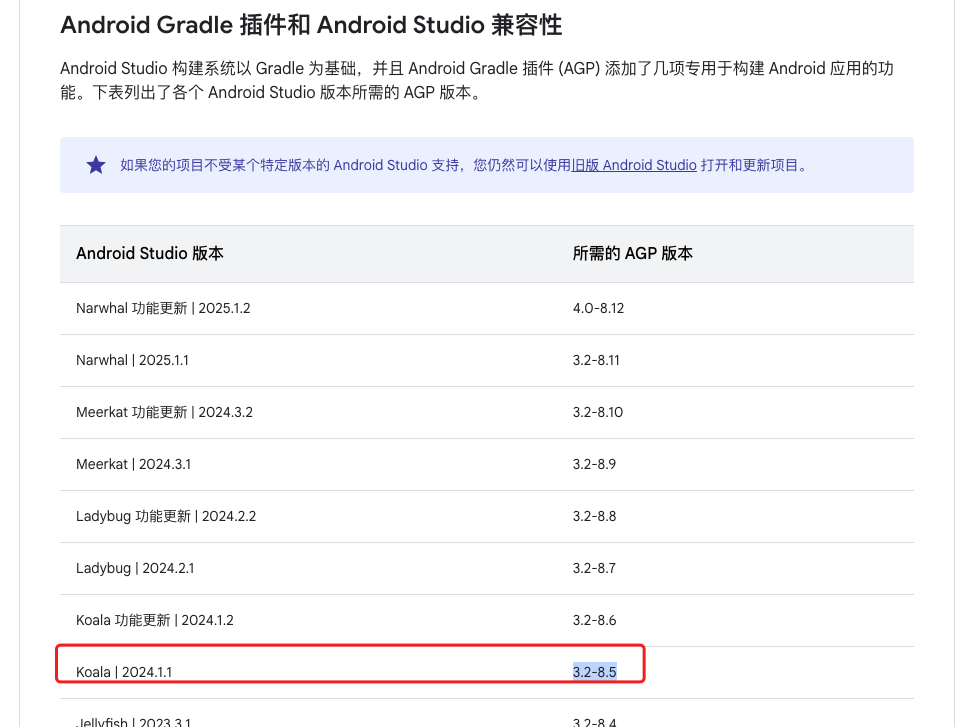The width and height of the screenshot is (960, 727).
Task: Click the 3.2-8.7 AGP version cell
Action: click(594, 568)
